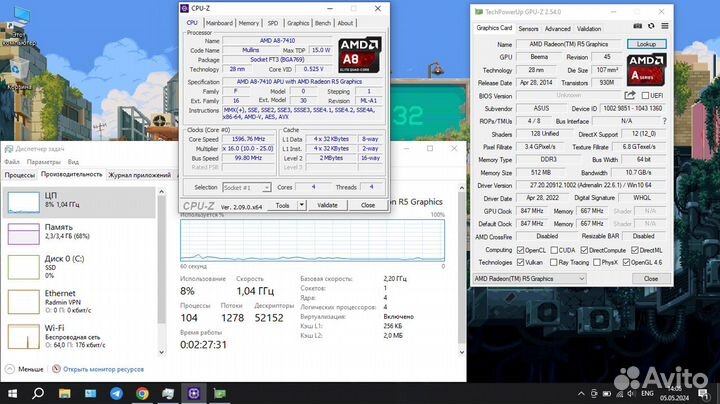The height and width of the screenshot is (404, 720).
Task: Open Google Chrome from the taskbar
Action: [x=142, y=393]
